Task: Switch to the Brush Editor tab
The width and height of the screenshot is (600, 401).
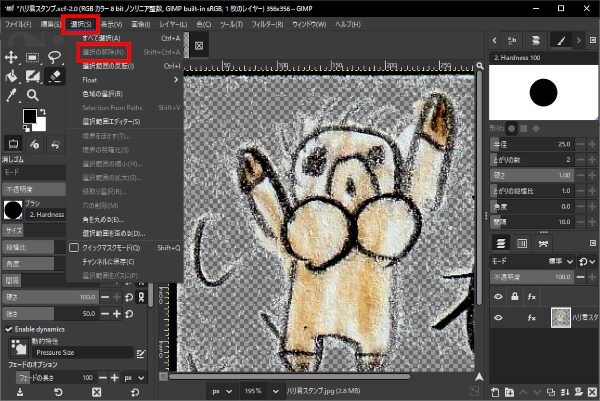Action: coord(561,40)
